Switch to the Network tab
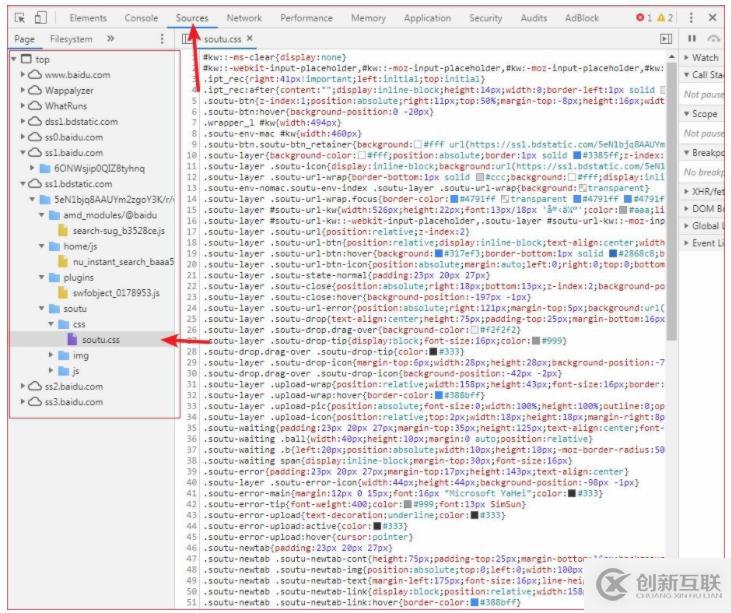The image size is (731, 613). (244, 18)
